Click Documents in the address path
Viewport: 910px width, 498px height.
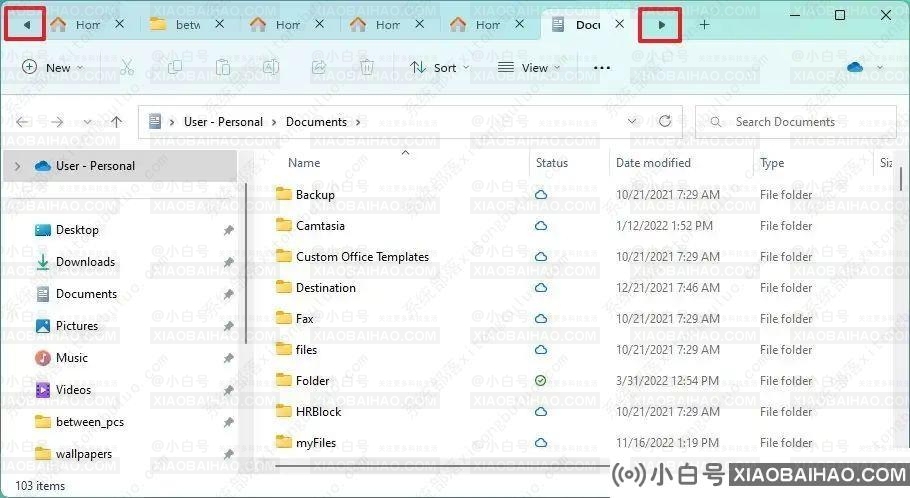(316, 122)
